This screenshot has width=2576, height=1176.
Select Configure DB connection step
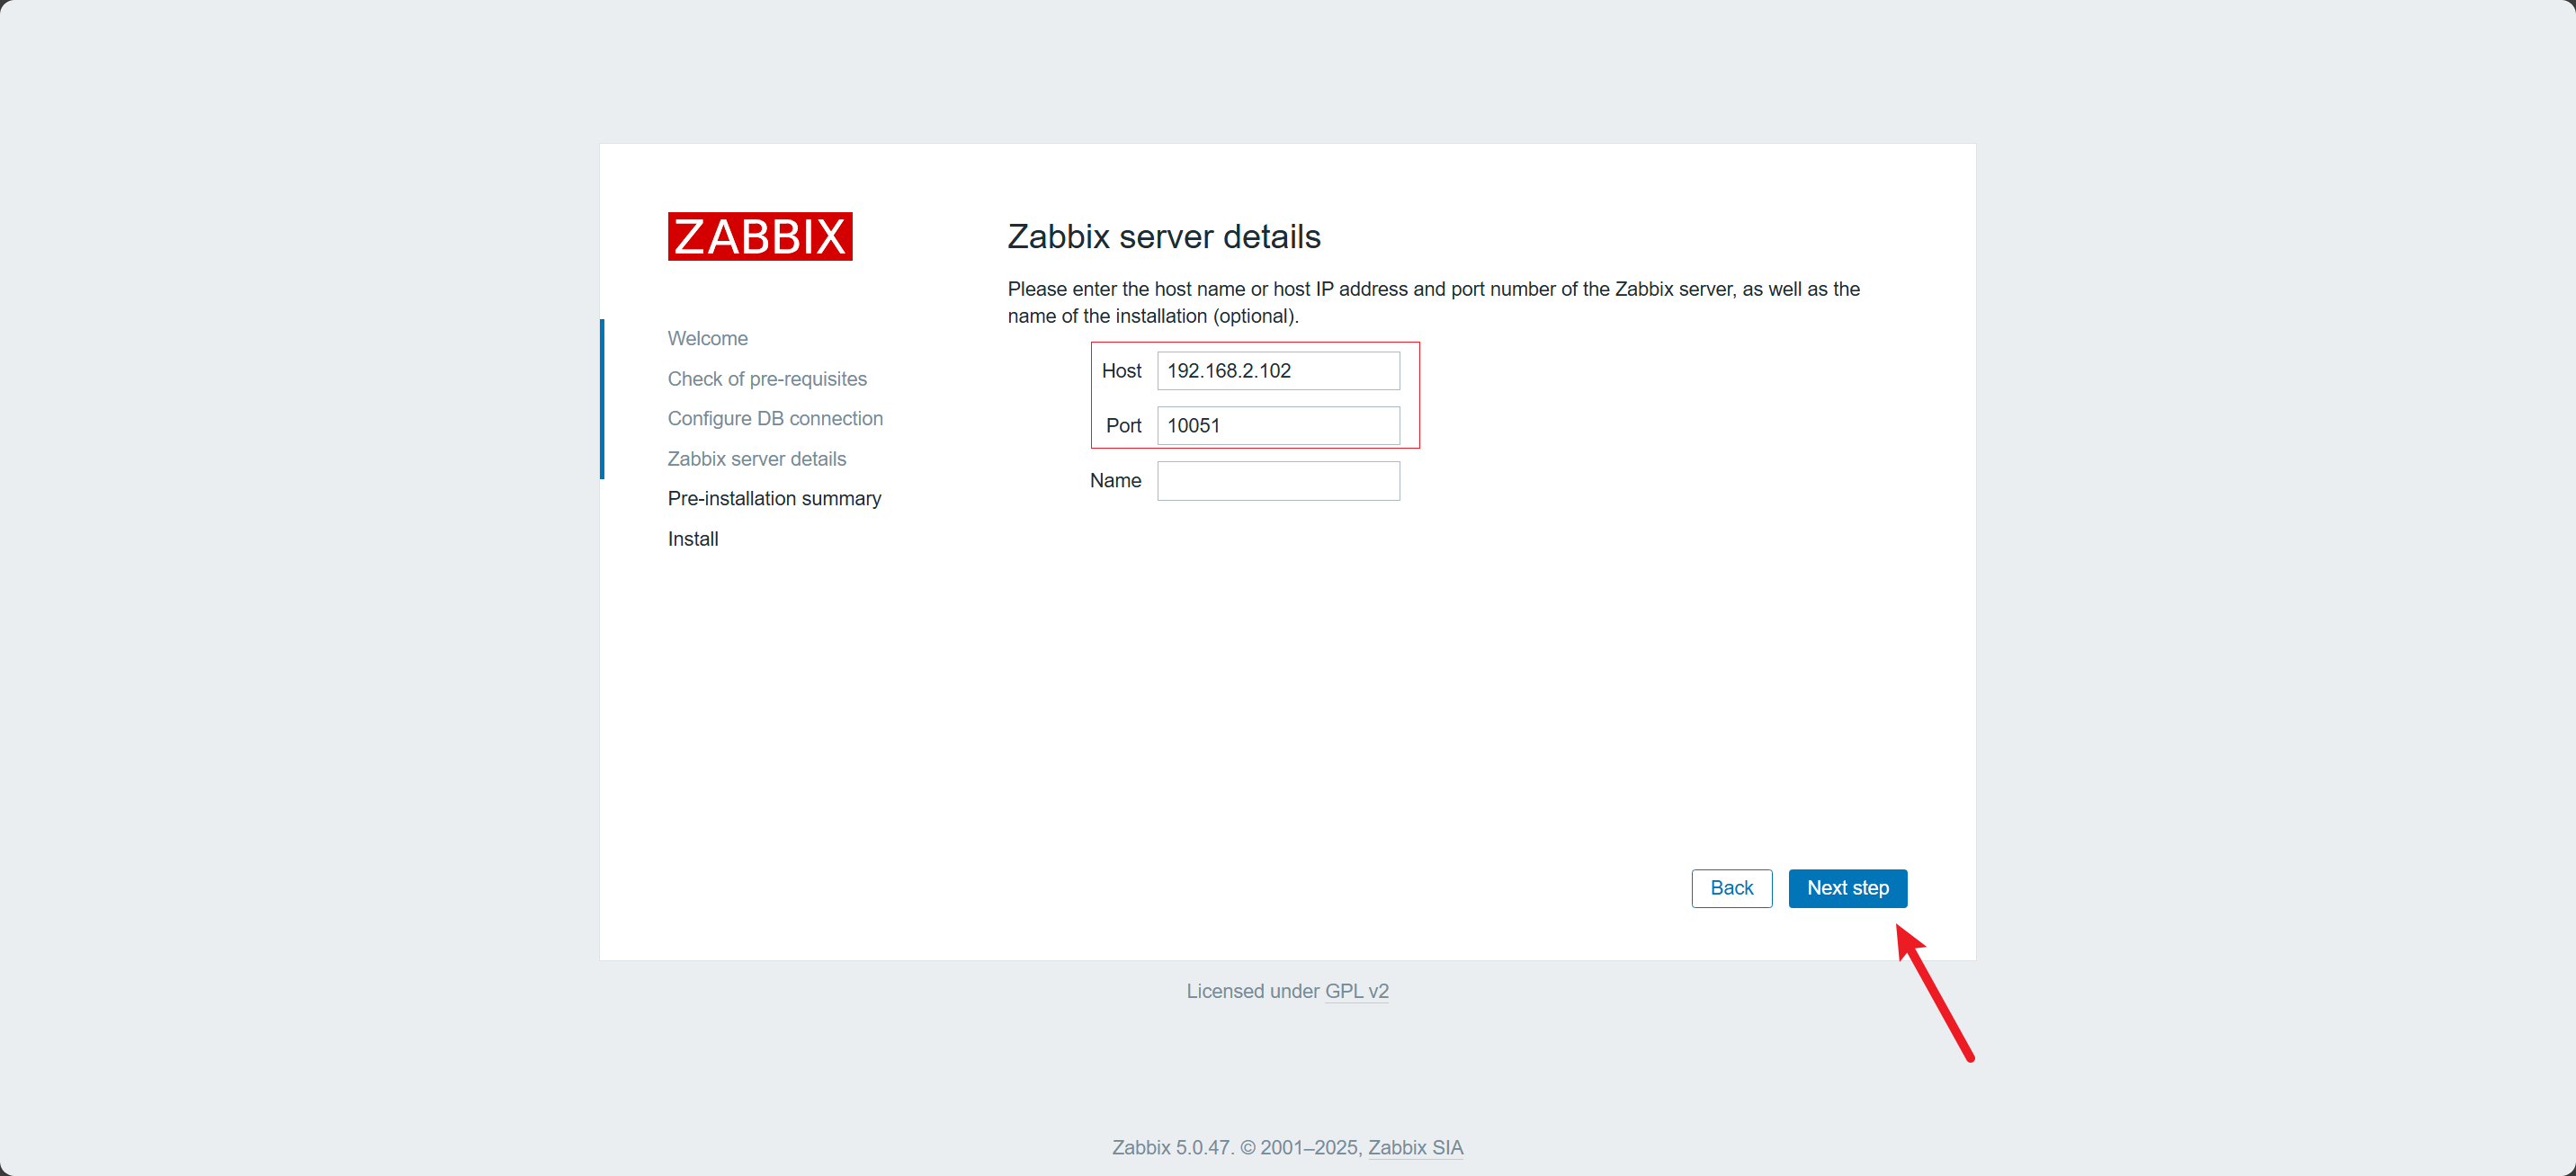tap(775, 419)
